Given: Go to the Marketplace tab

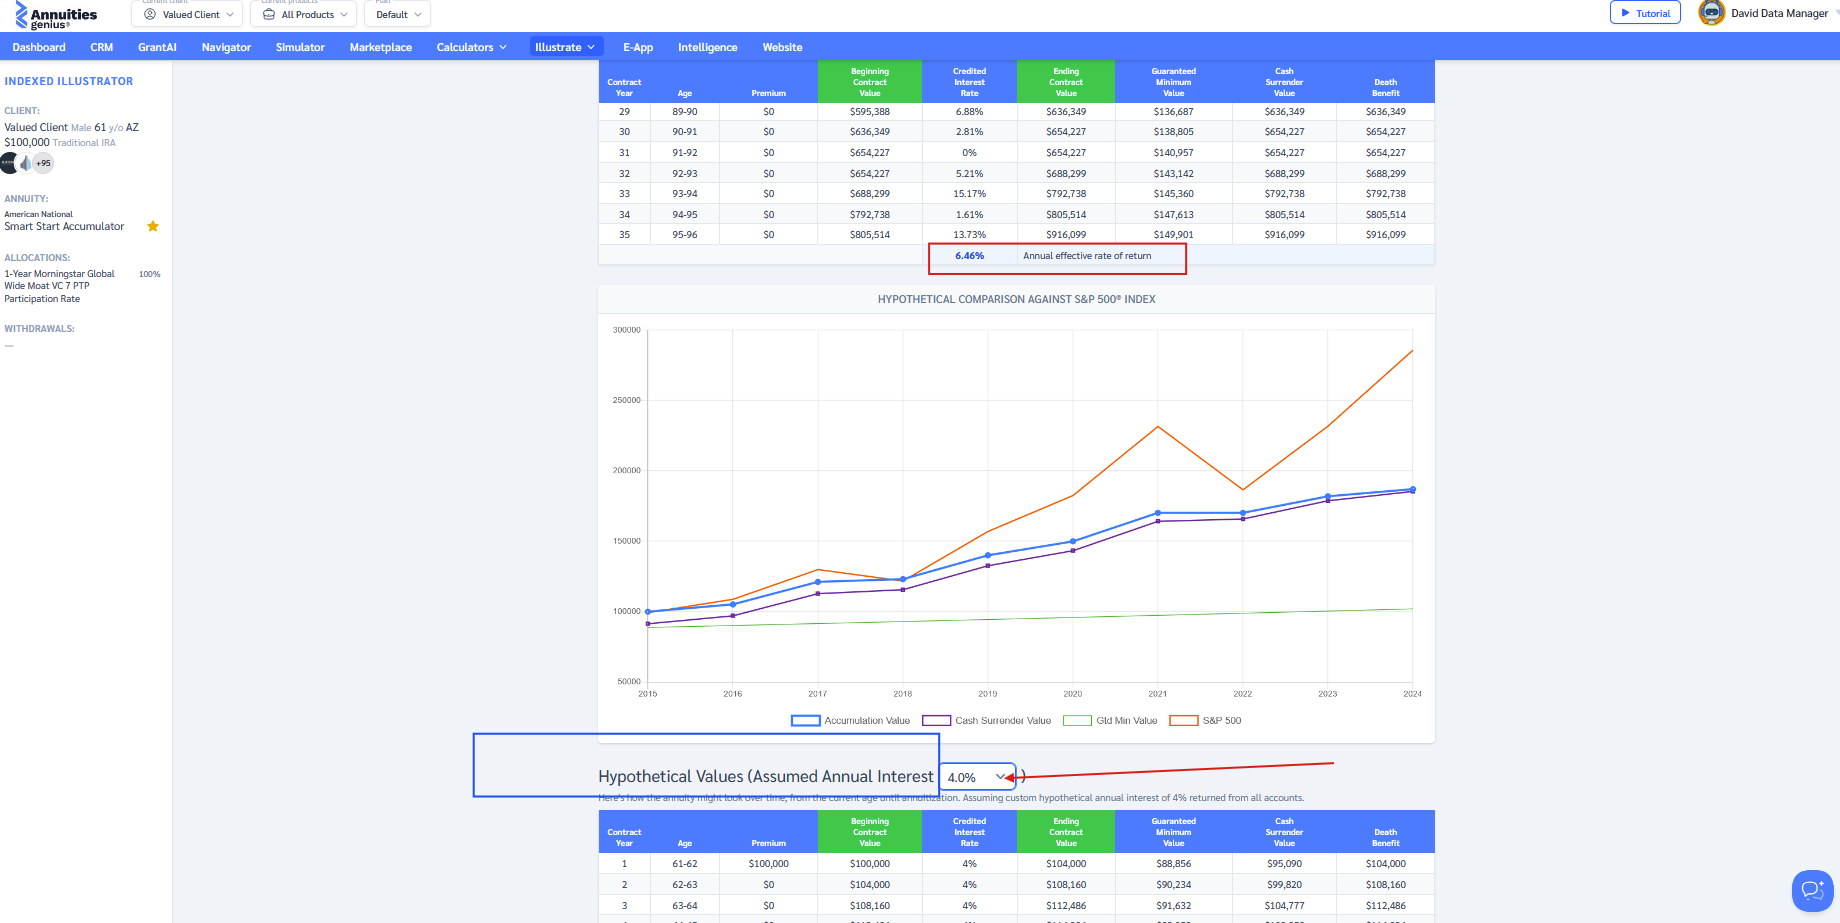Looking at the screenshot, I should [x=381, y=47].
